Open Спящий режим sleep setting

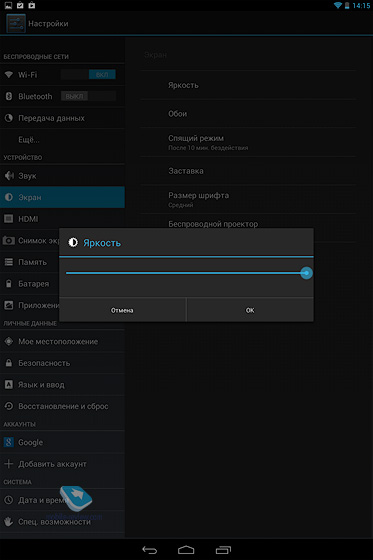(x=248, y=142)
